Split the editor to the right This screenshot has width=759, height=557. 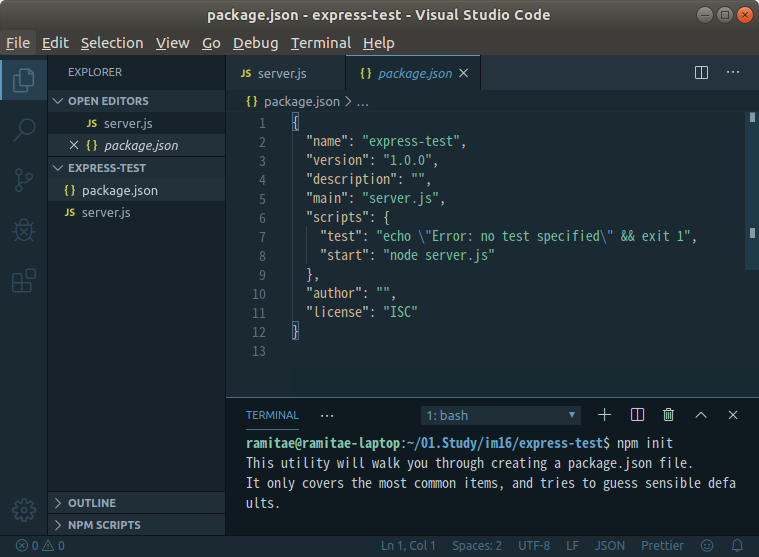point(701,73)
